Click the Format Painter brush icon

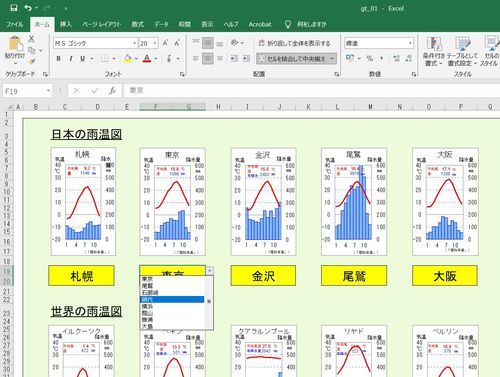click(32, 62)
